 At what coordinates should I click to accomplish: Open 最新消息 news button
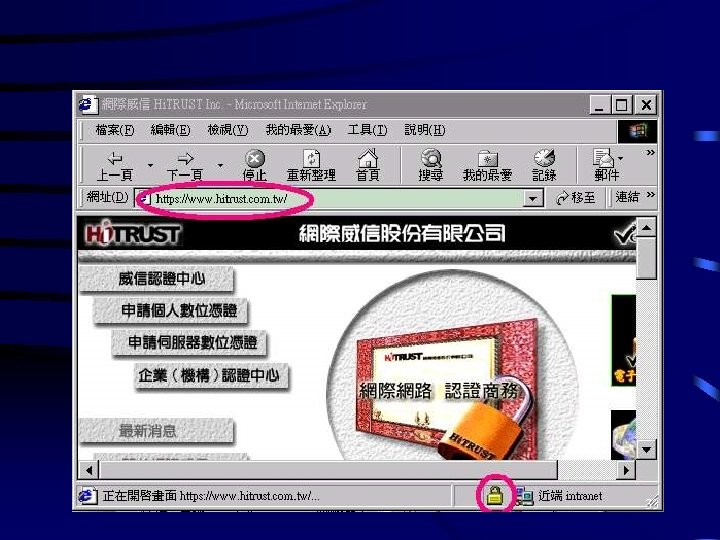pos(157,431)
